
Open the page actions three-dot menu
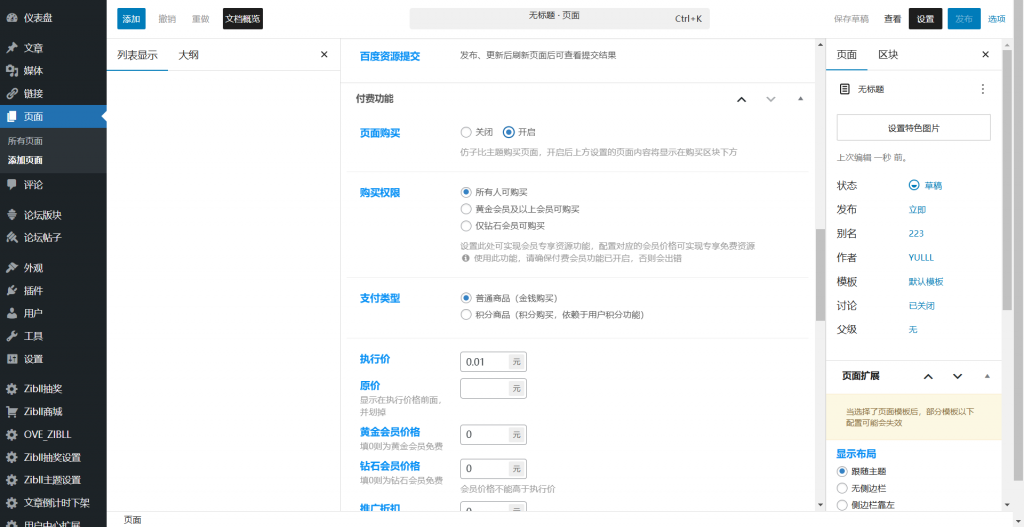[983, 89]
